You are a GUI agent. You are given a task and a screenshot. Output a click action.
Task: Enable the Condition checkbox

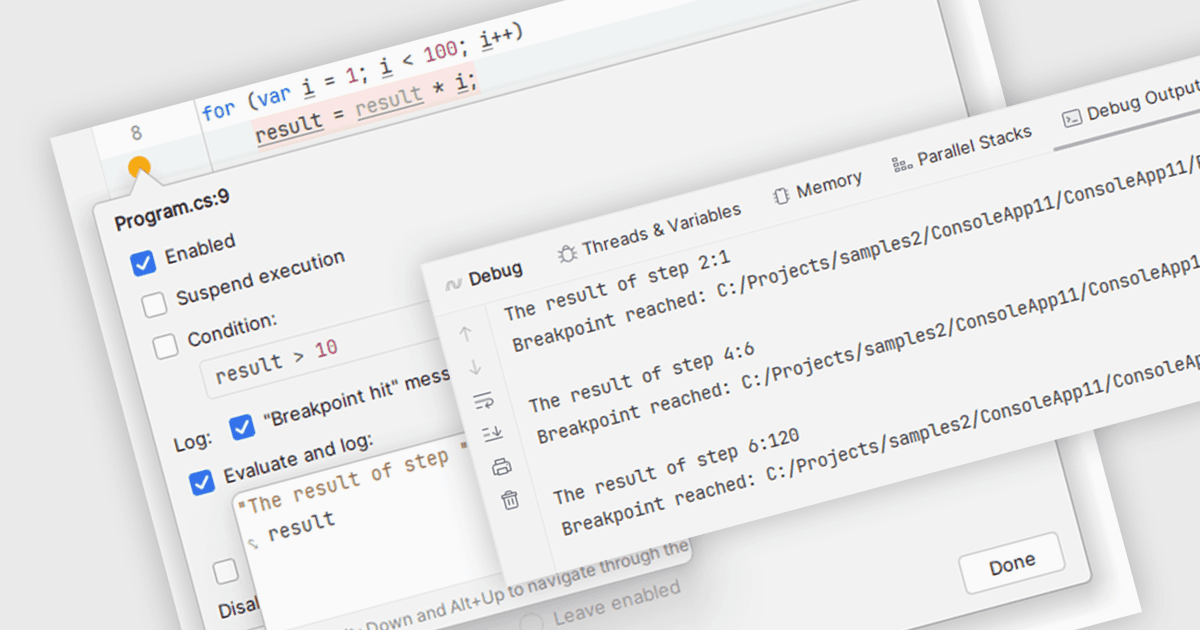(x=165, y=346)
